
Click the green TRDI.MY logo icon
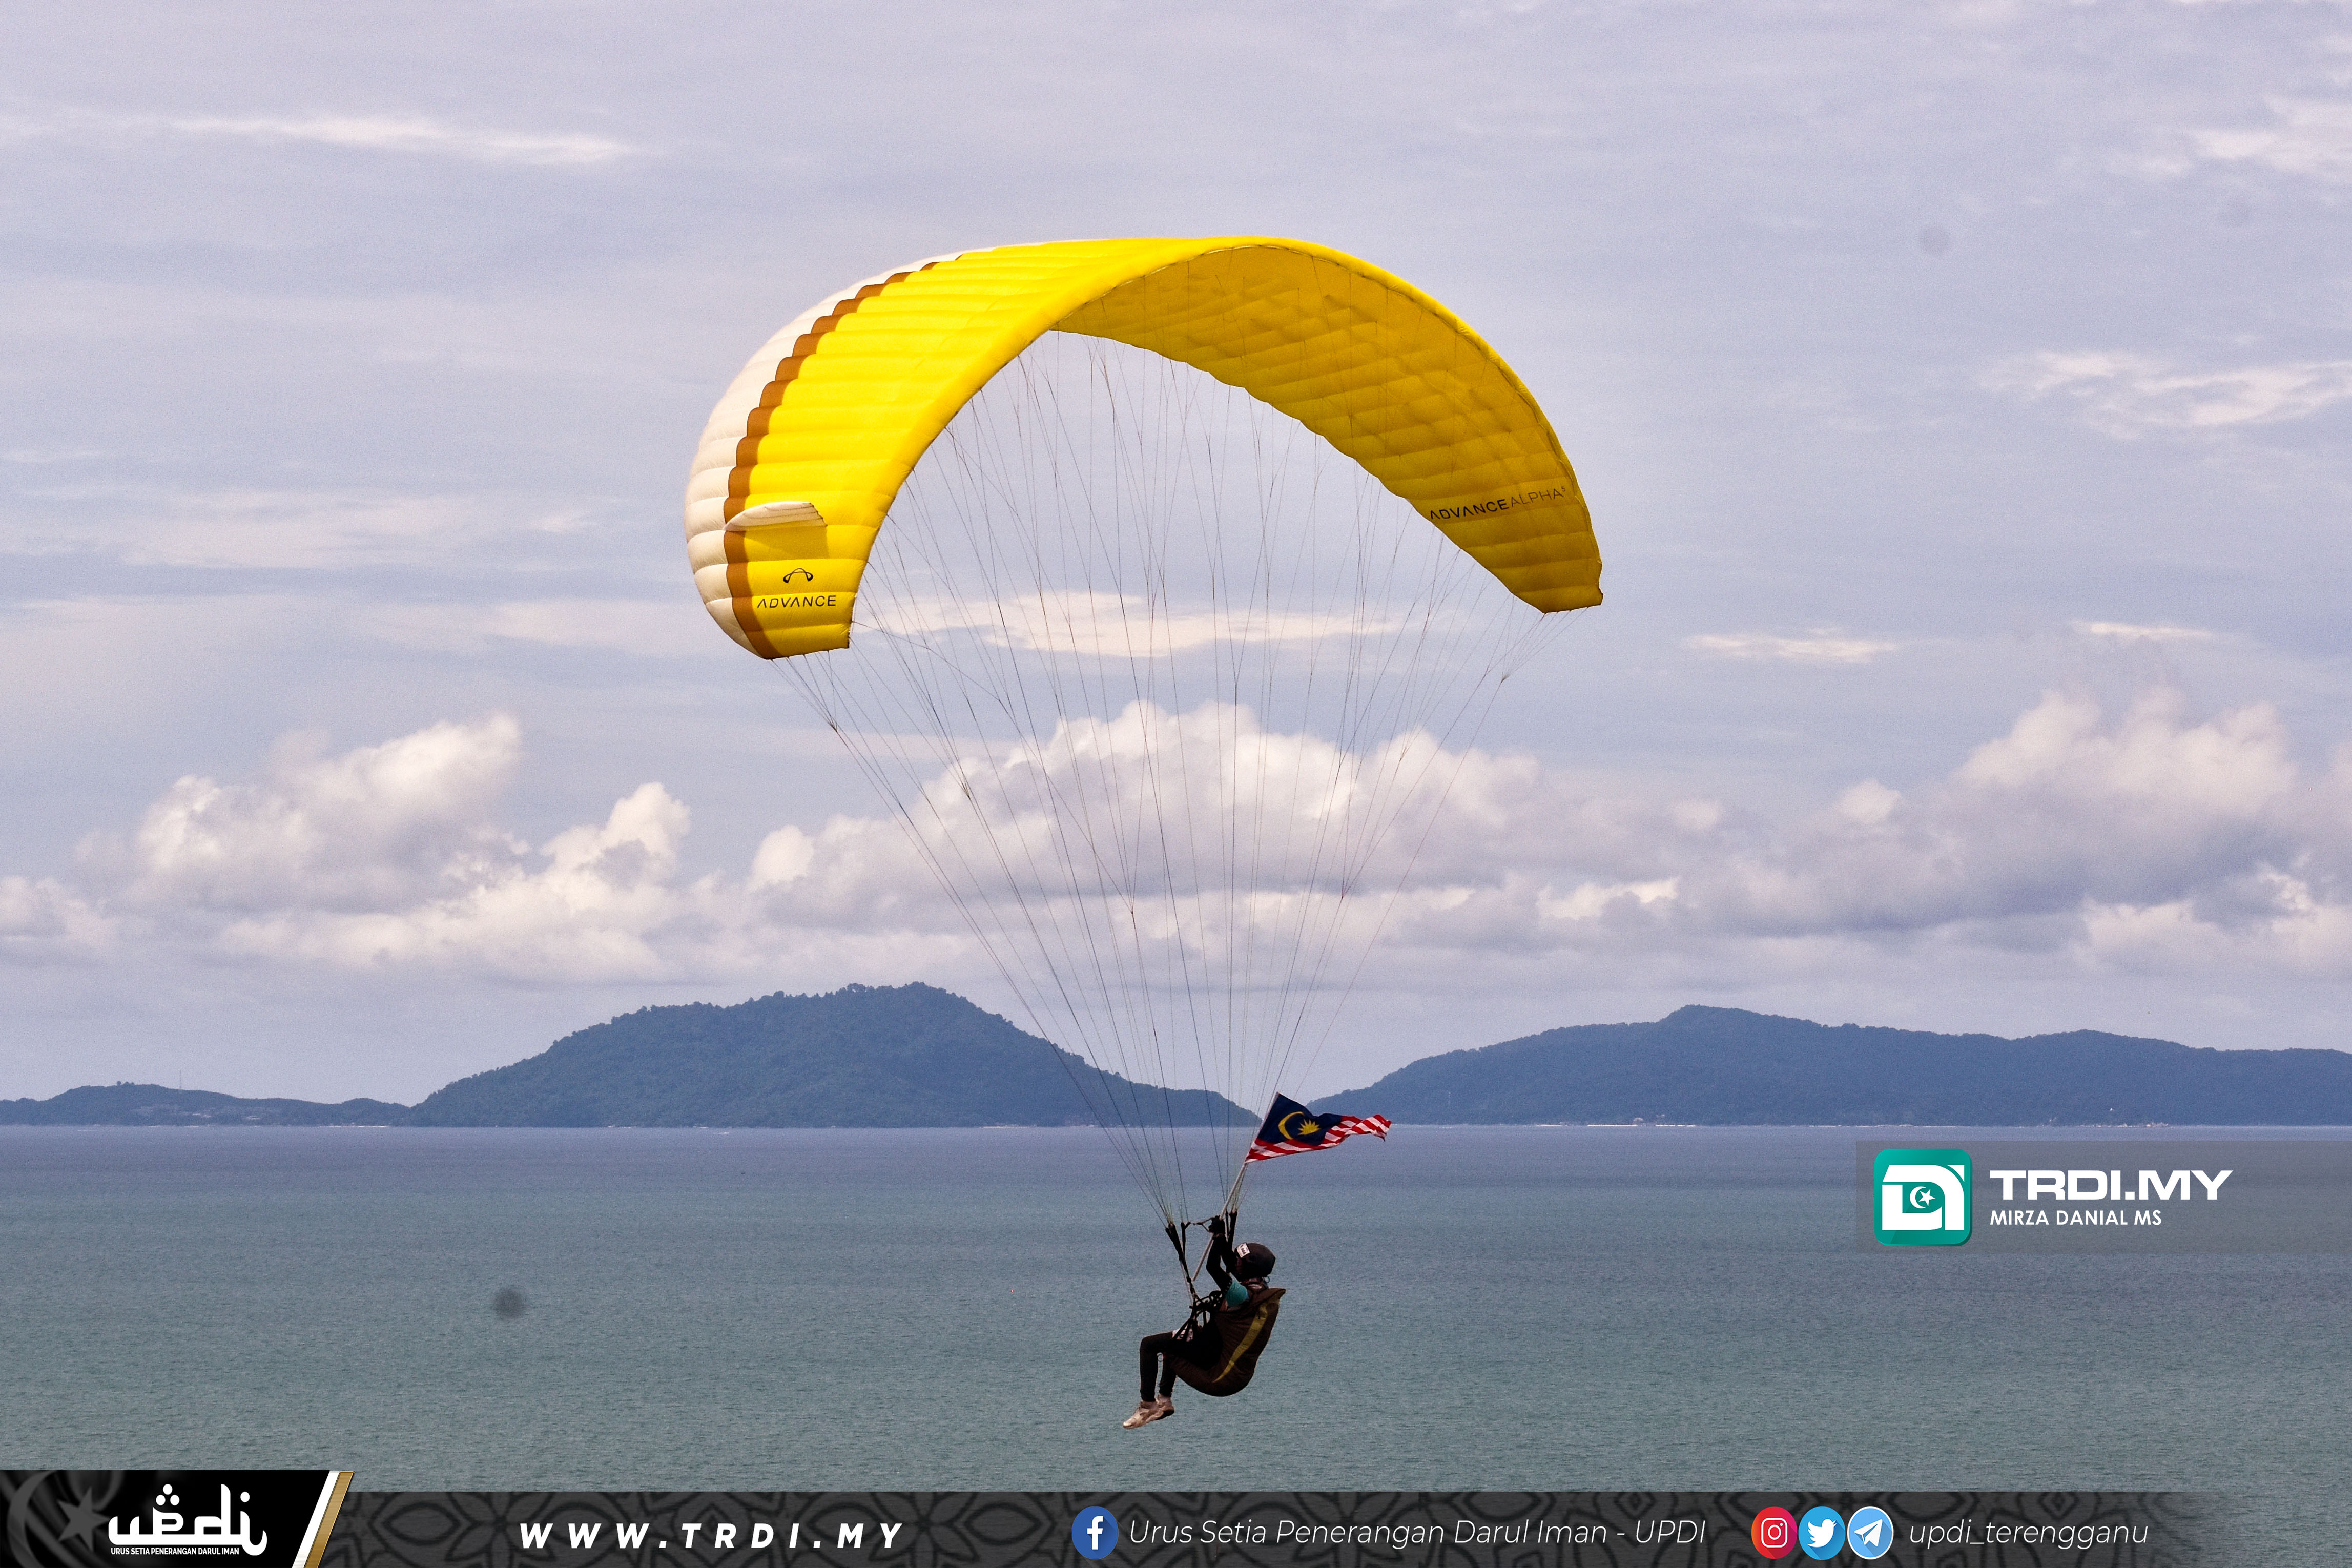click(1922, 1197)
